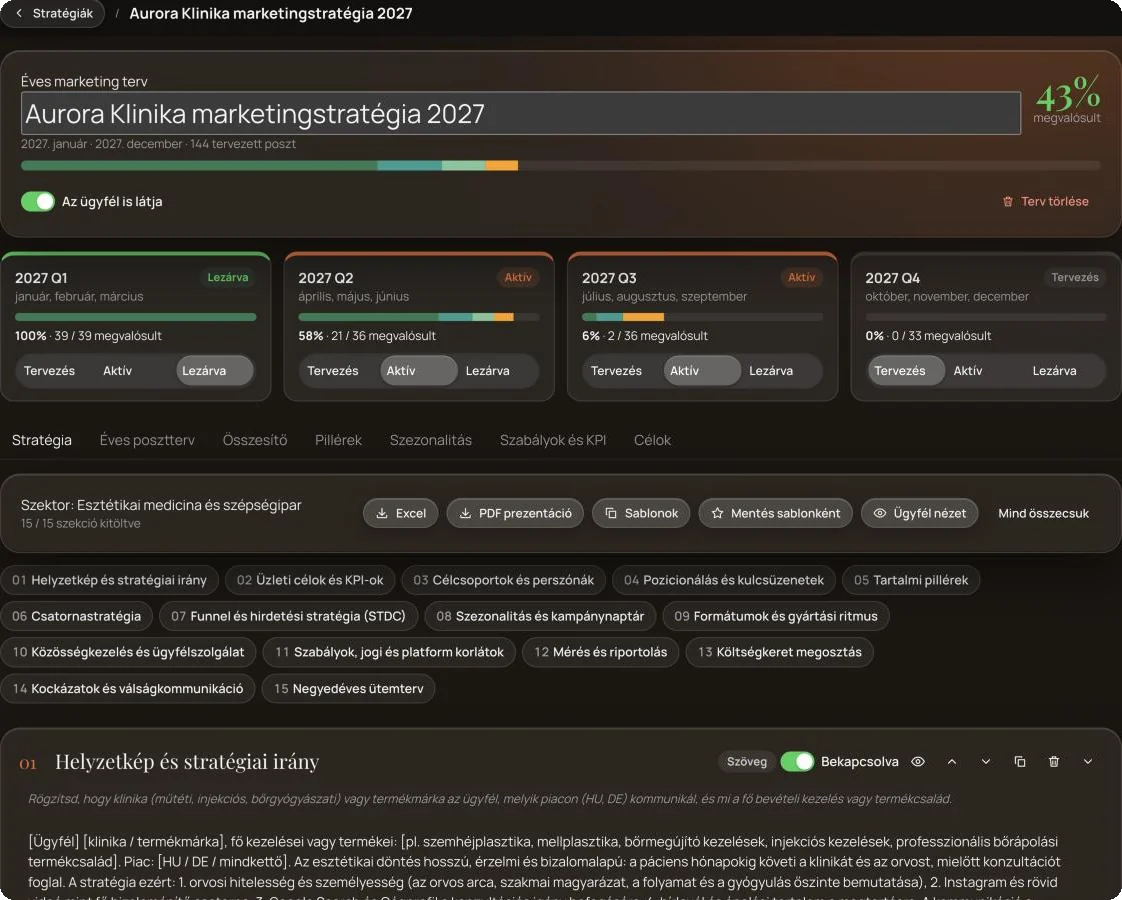The width and height of the screenshot is (1122, 900).
Task: Toggle section 01 visibility eye icon
Action: pos(918,762)
